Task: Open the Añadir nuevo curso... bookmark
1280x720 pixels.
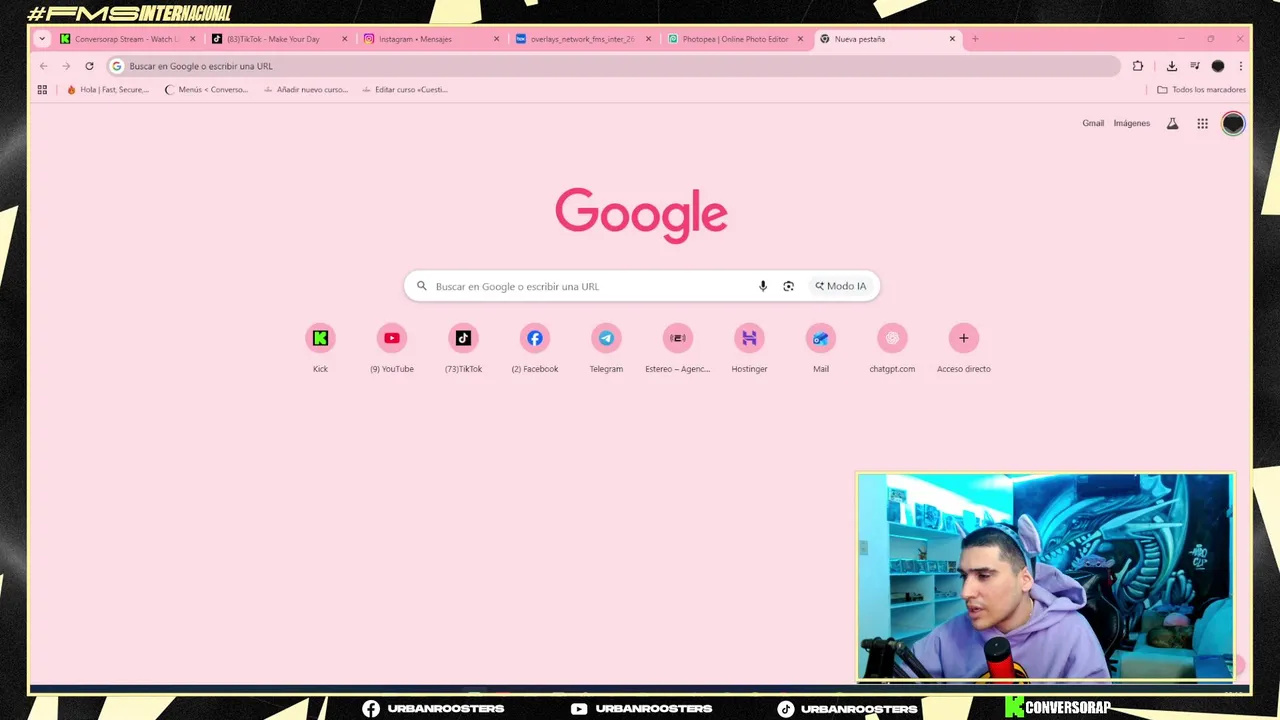Action: (x=305, y=89)
